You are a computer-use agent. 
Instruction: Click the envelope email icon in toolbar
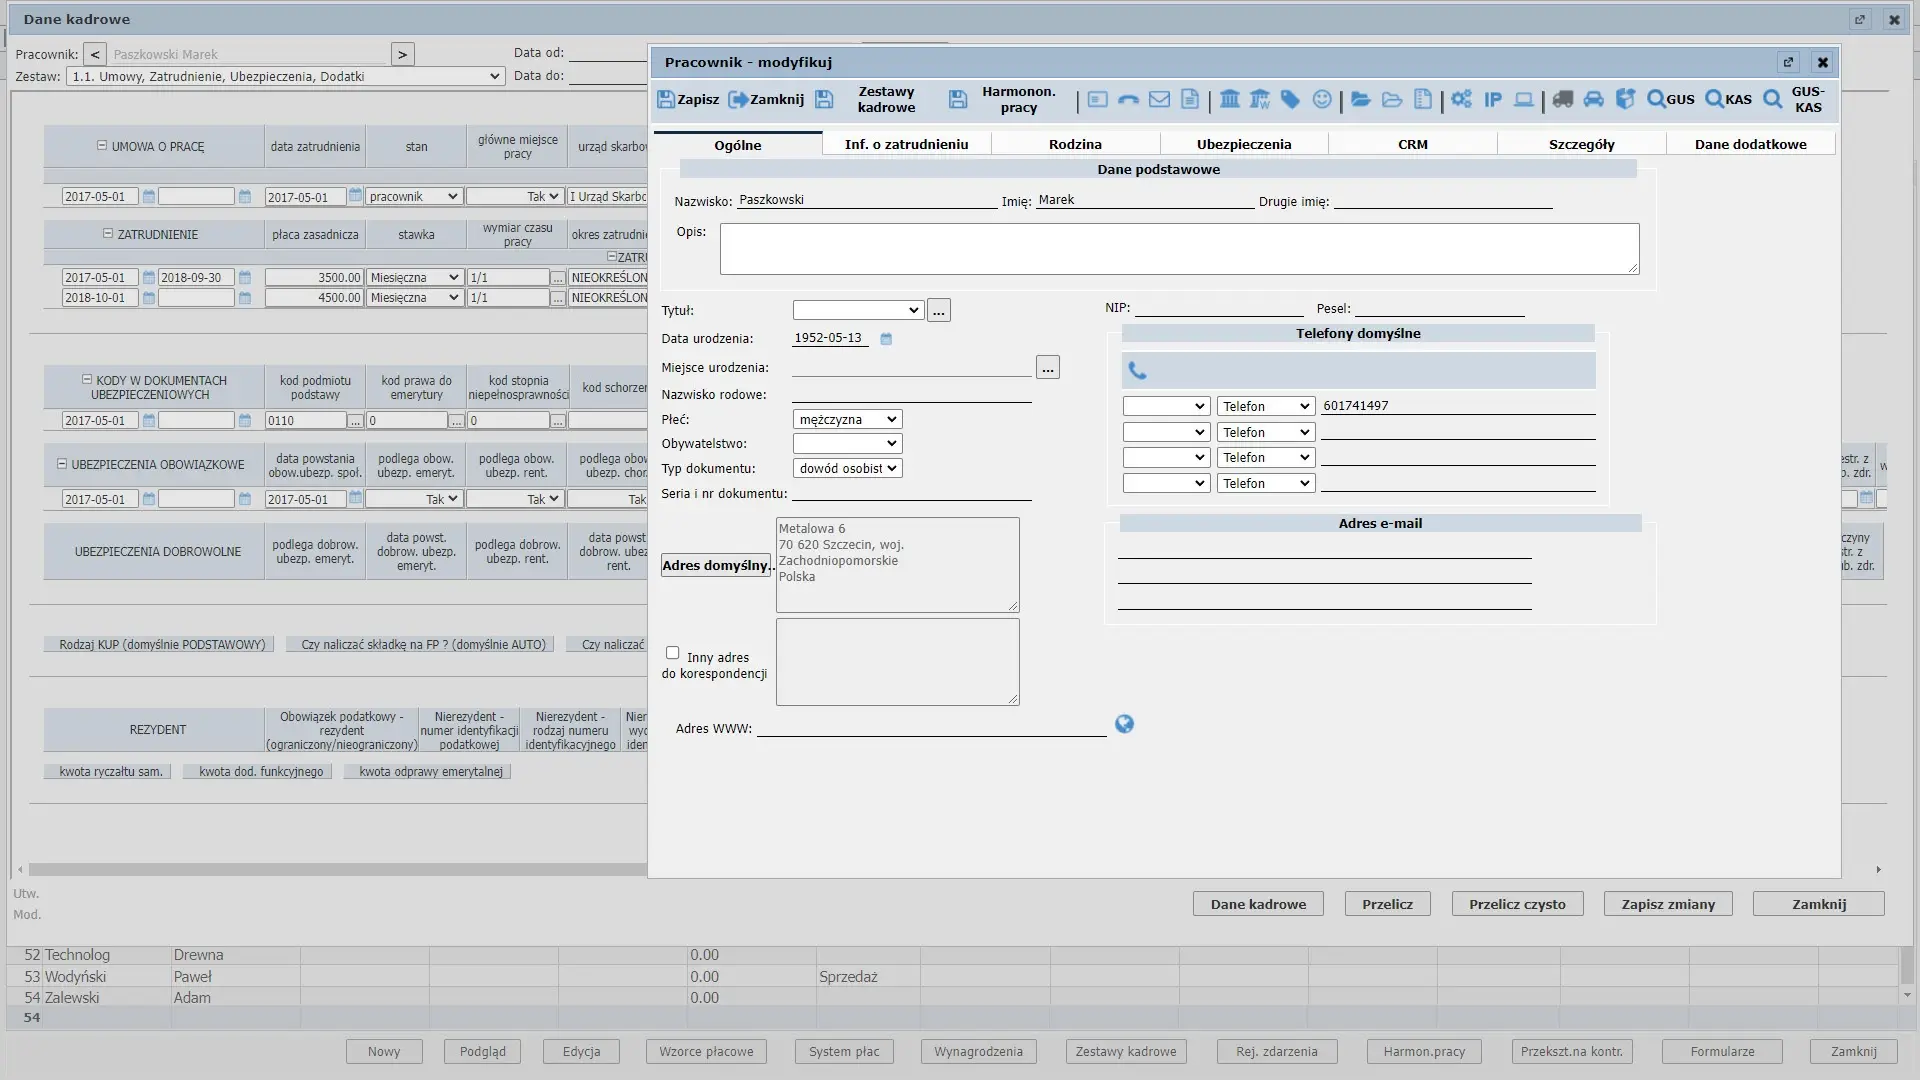click(x=1159, y=99)
